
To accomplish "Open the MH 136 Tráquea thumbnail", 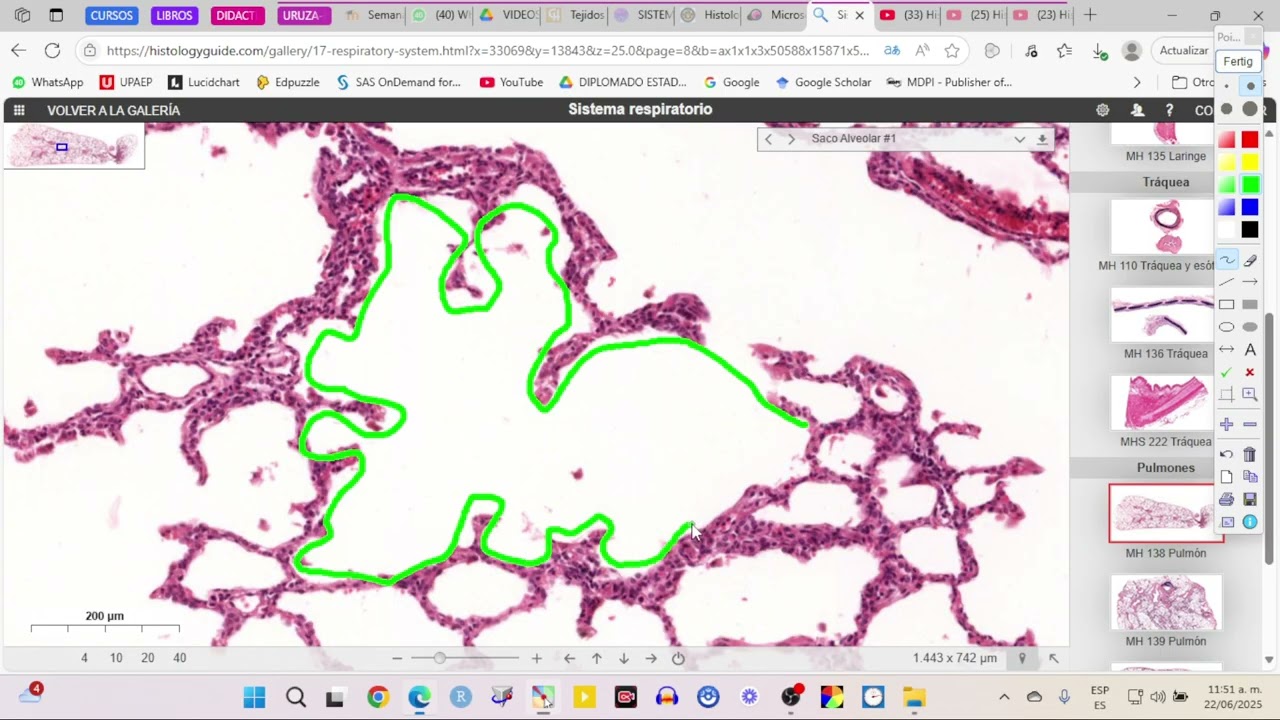I will [1166, 315].
